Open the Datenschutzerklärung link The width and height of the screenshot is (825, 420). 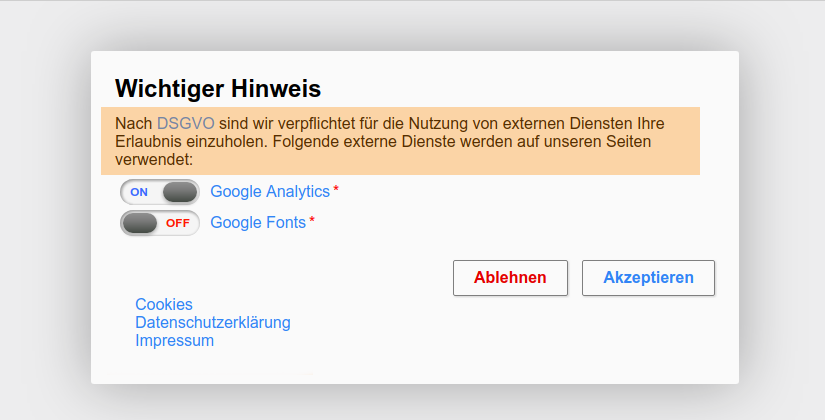(213, 322)
